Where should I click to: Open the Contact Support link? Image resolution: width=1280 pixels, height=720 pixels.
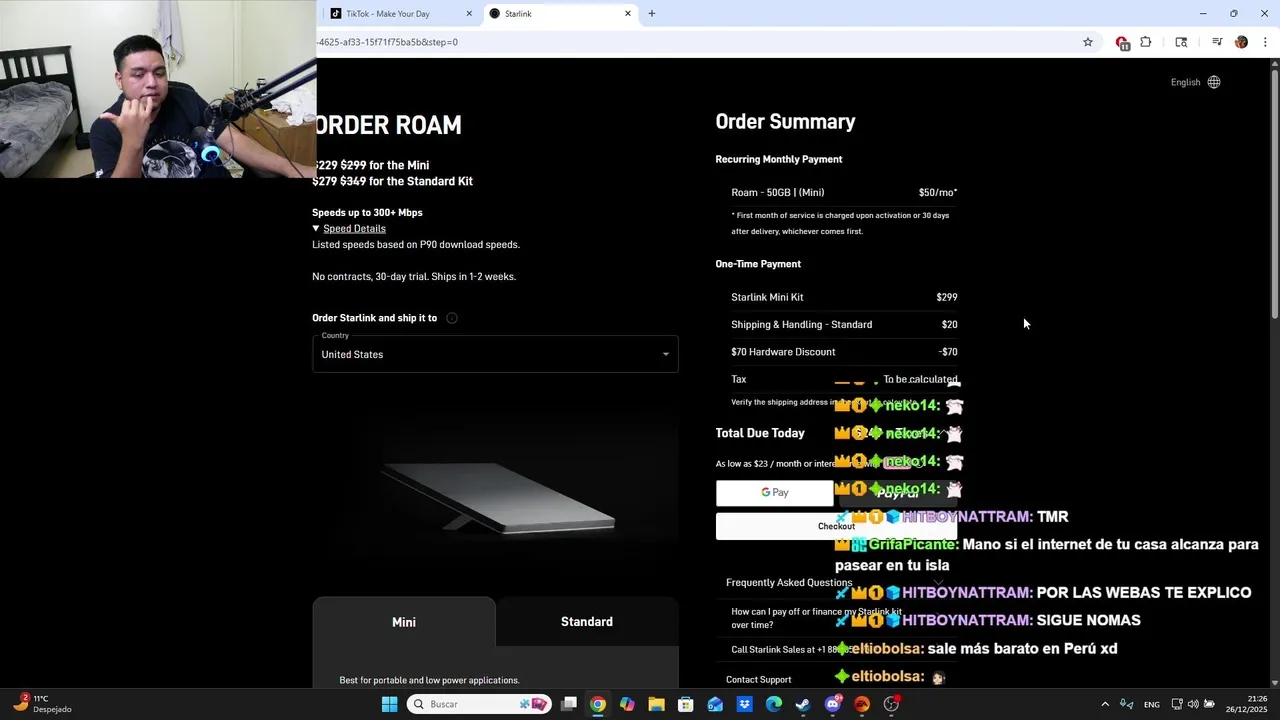(759, 680)
